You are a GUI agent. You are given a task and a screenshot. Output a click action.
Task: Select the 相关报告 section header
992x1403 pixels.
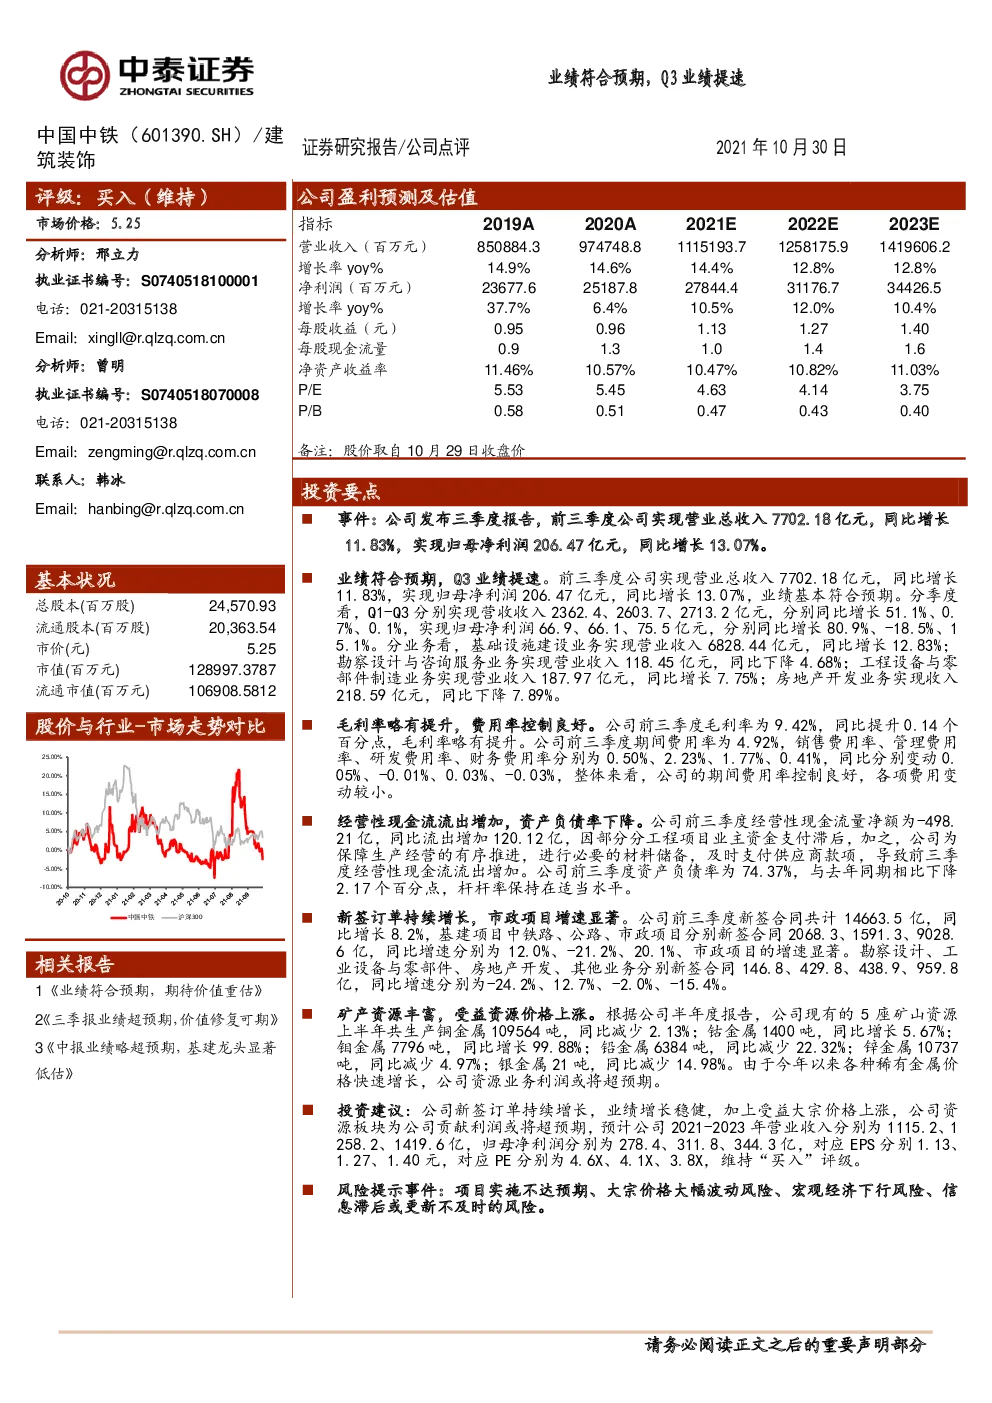pos(75,964)
